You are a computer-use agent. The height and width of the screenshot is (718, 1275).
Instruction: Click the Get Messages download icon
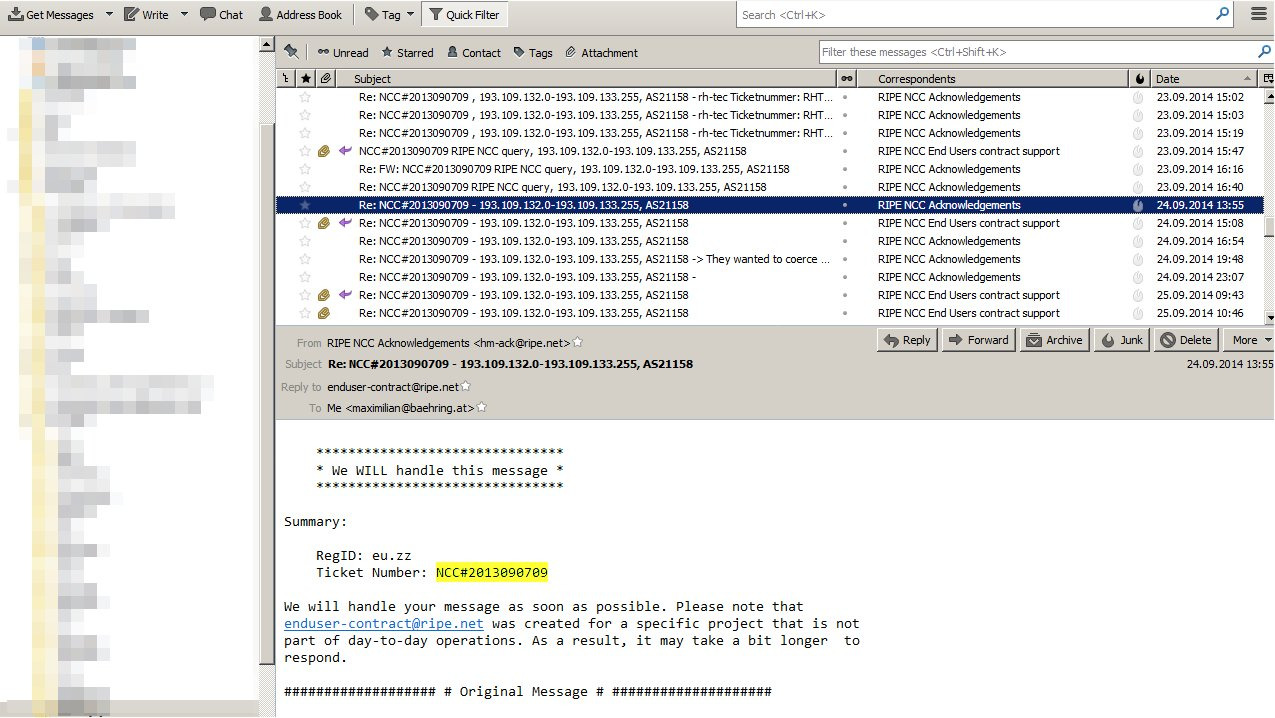click(16, 15)
